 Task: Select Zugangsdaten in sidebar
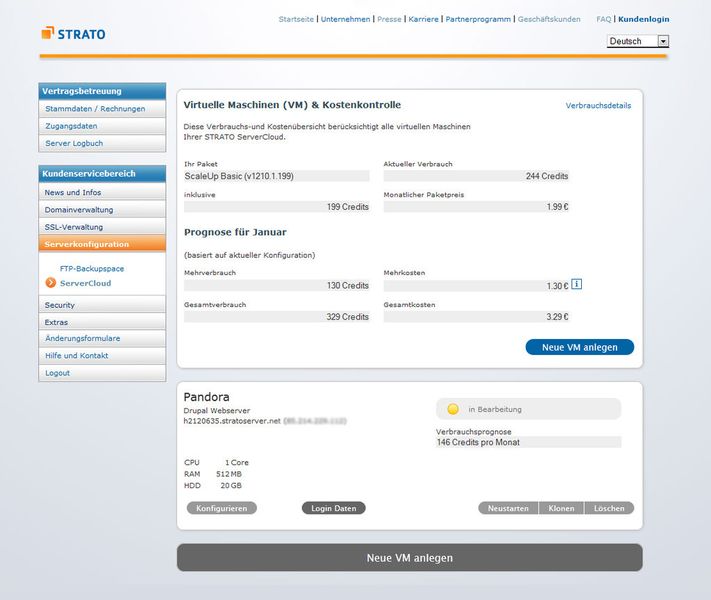click(102, 126)
